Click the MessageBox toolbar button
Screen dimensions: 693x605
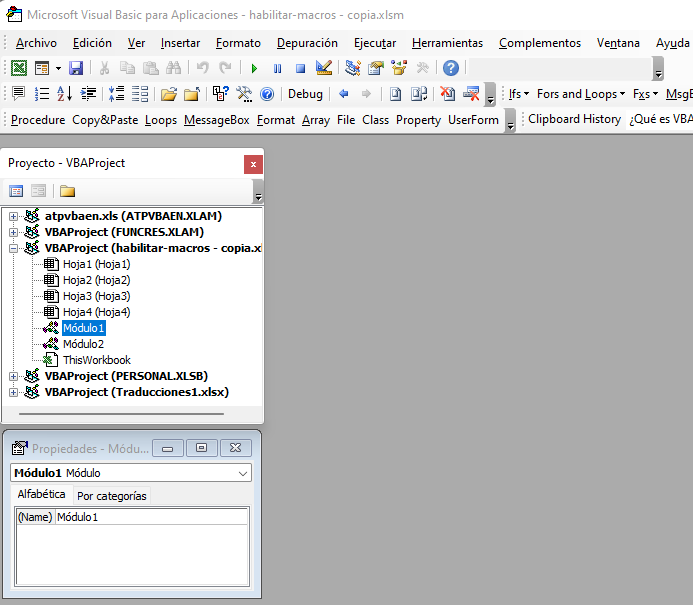[x=217, y=120]
